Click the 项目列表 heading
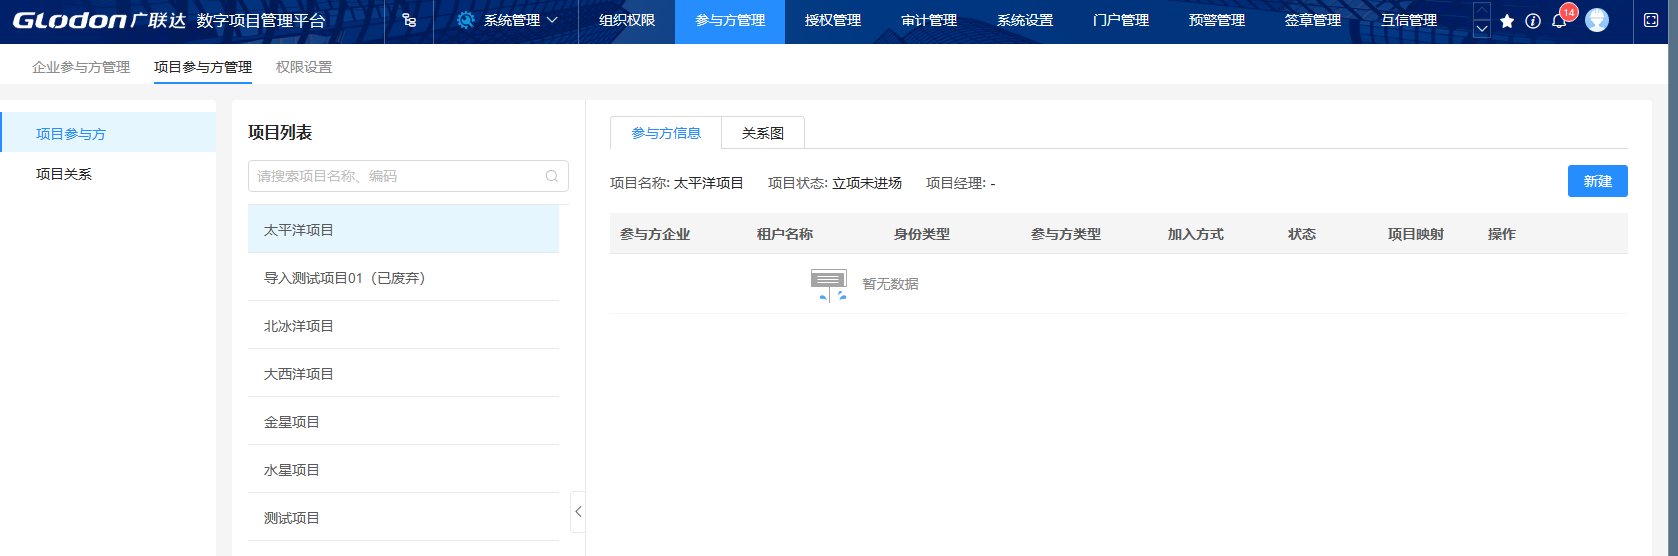This screenshot has width=1678, height=556. [x=280, y=132]
